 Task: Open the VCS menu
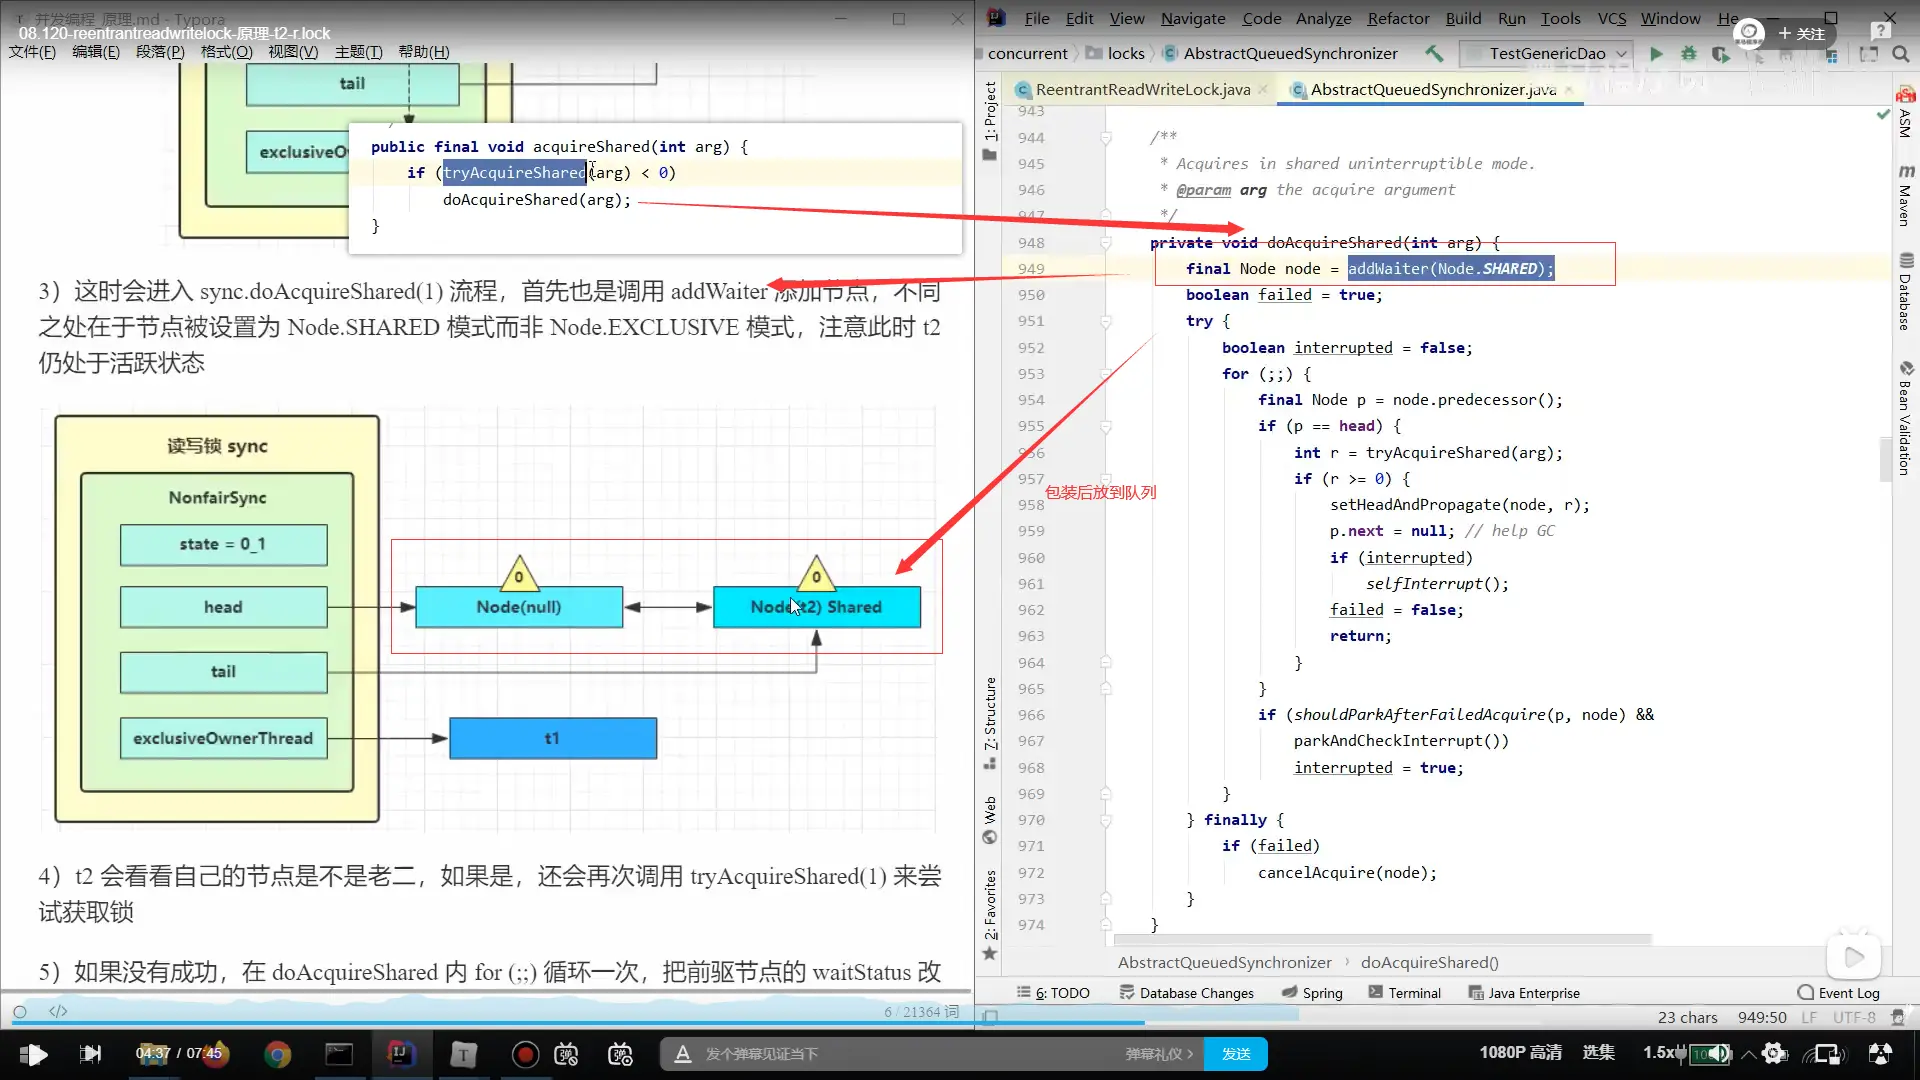click(1612, 18)
